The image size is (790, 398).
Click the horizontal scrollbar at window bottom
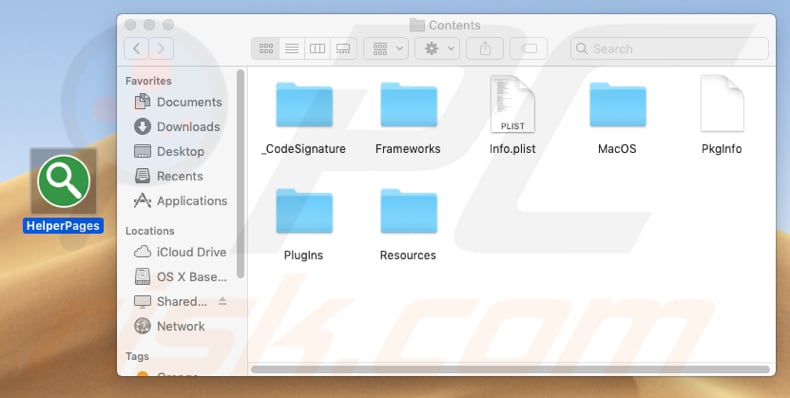511,369
